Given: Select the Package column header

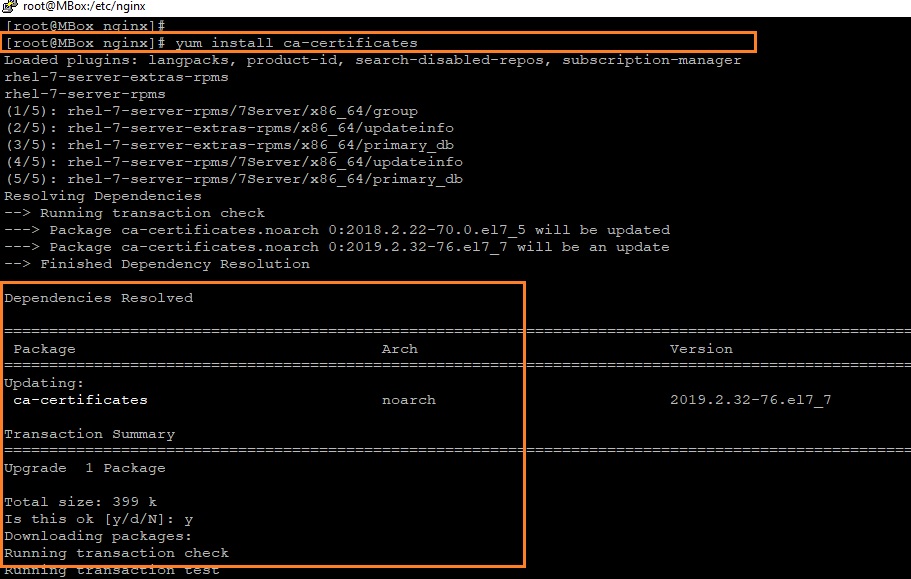Looking at the screenshot, I should pos(45,349).
